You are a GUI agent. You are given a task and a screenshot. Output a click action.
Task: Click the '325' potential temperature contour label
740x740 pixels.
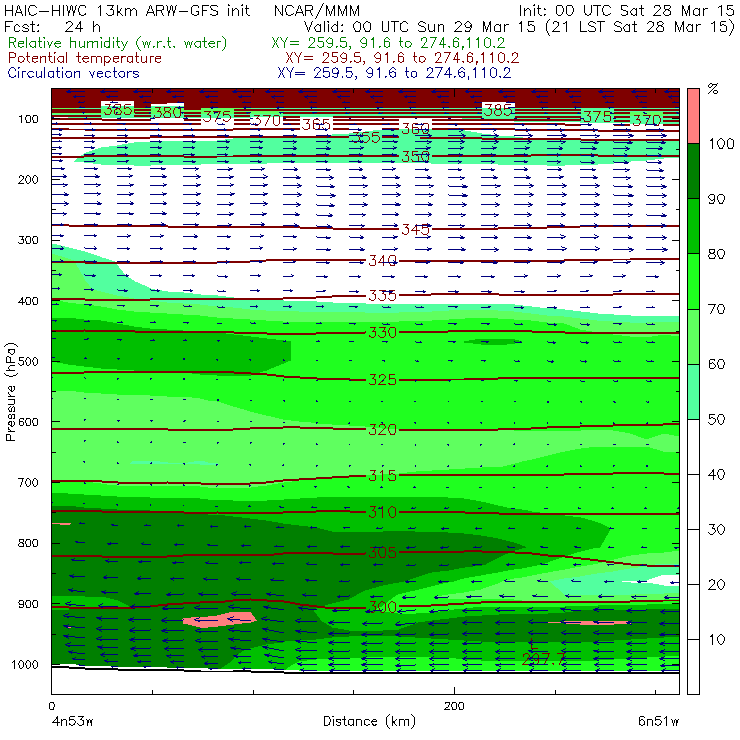tap(382, 380)
